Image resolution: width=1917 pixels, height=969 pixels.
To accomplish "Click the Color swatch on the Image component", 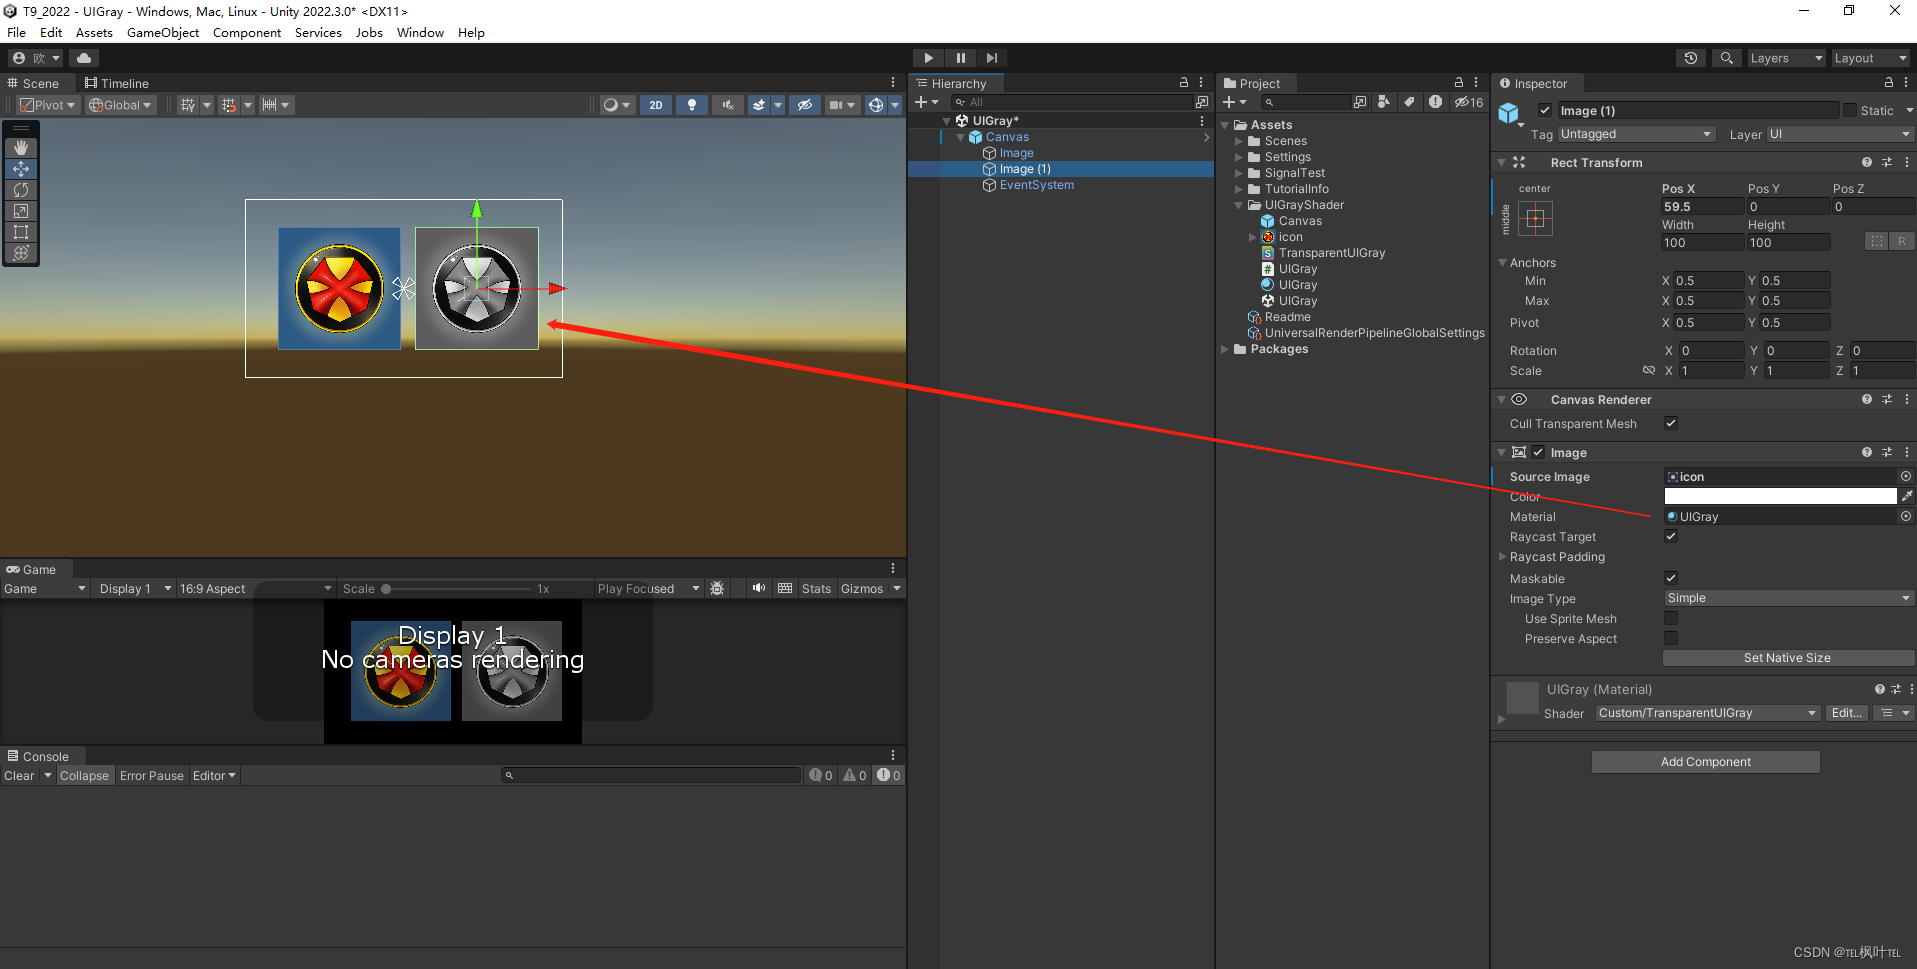I will [1780, 495].
